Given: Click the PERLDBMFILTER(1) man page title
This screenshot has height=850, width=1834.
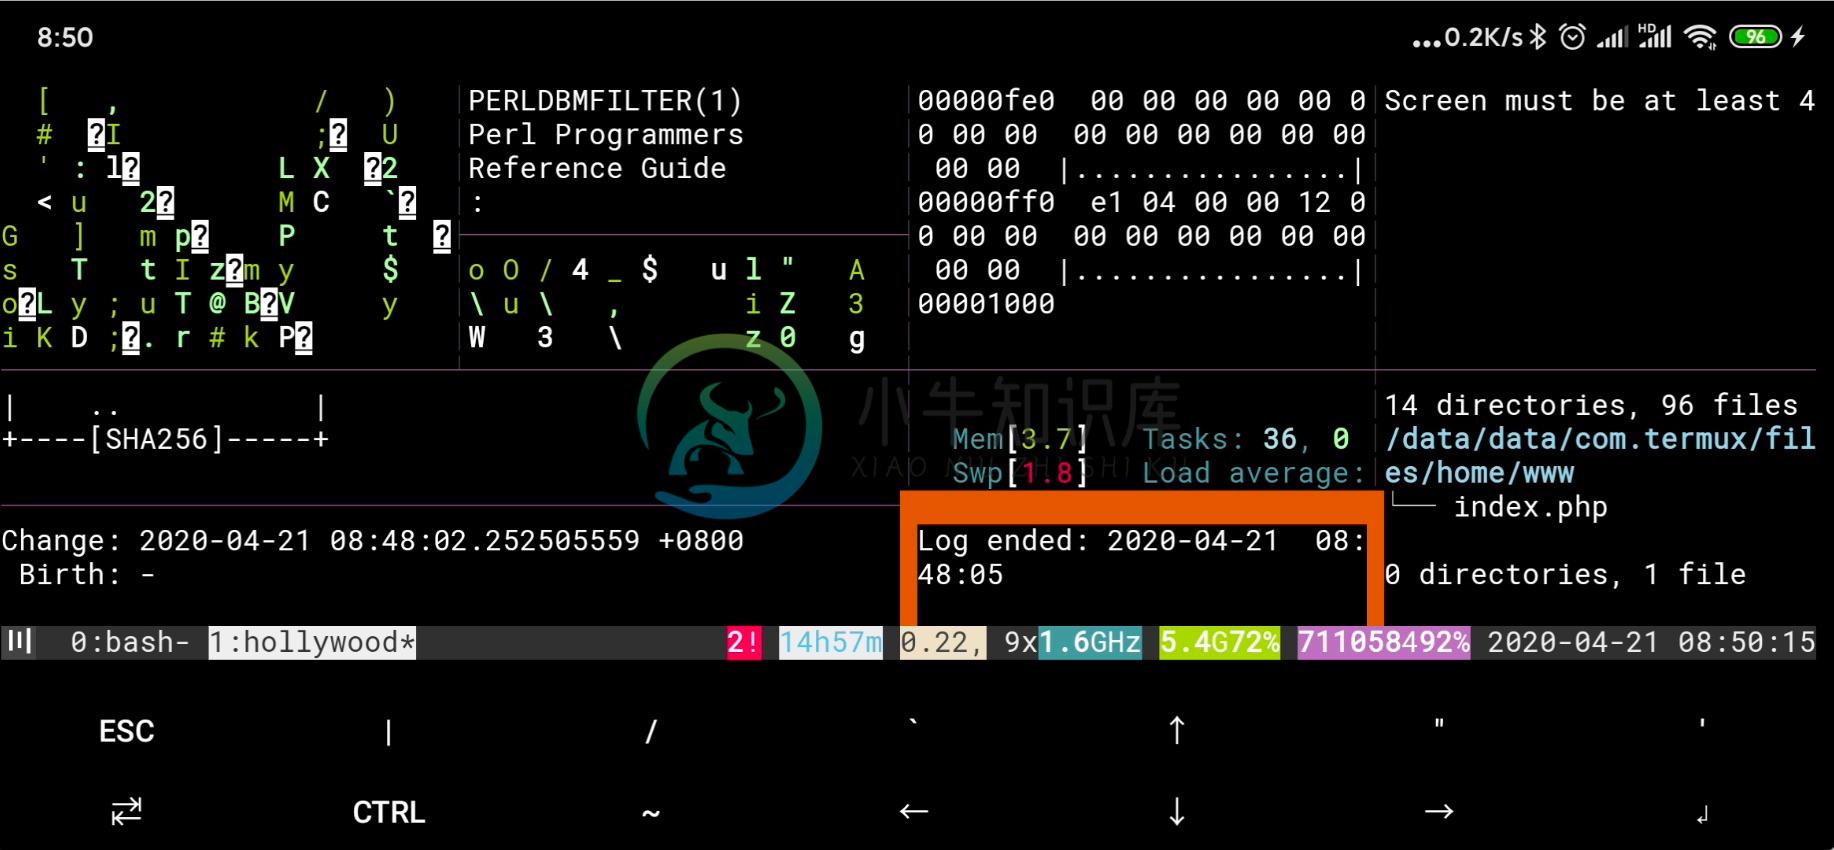Looking at the screenshot, I should click(605, 101).
